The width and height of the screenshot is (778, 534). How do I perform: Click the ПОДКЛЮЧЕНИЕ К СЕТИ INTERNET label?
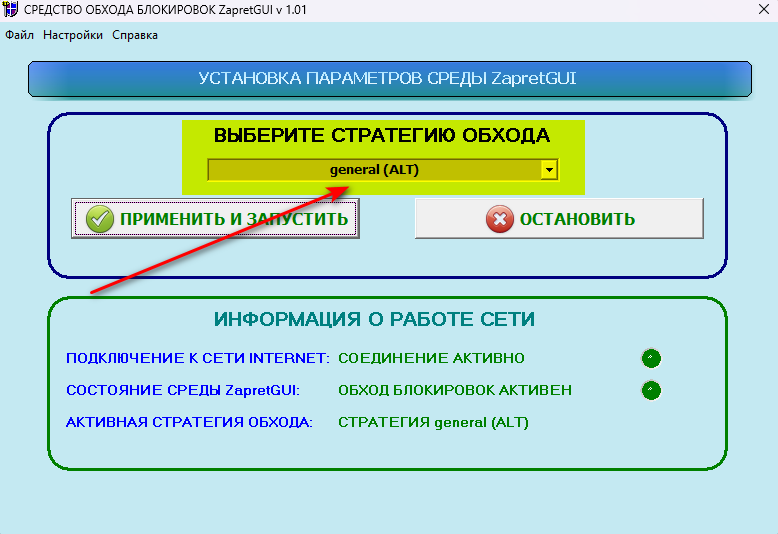[x=198, y=358]
